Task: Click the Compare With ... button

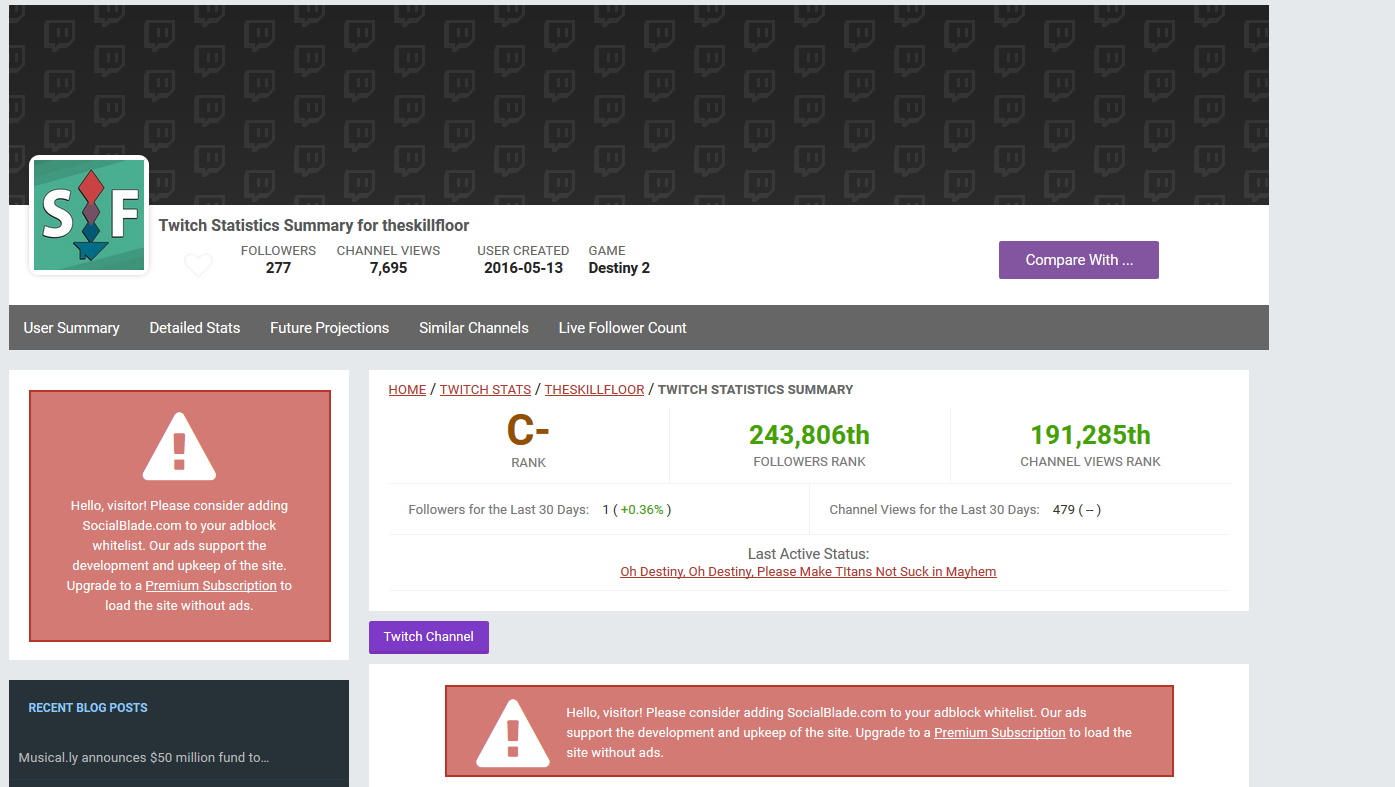Action: click(1078, 260)
